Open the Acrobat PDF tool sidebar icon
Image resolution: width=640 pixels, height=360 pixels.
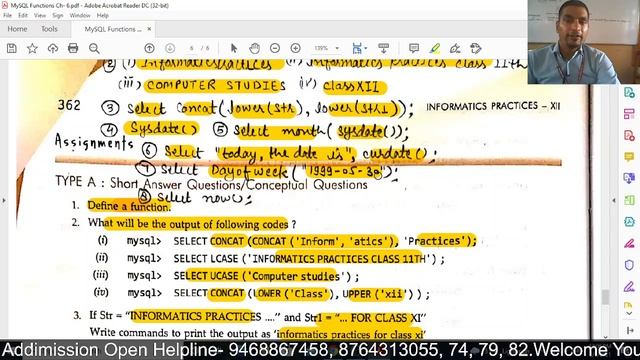[629, 222]
